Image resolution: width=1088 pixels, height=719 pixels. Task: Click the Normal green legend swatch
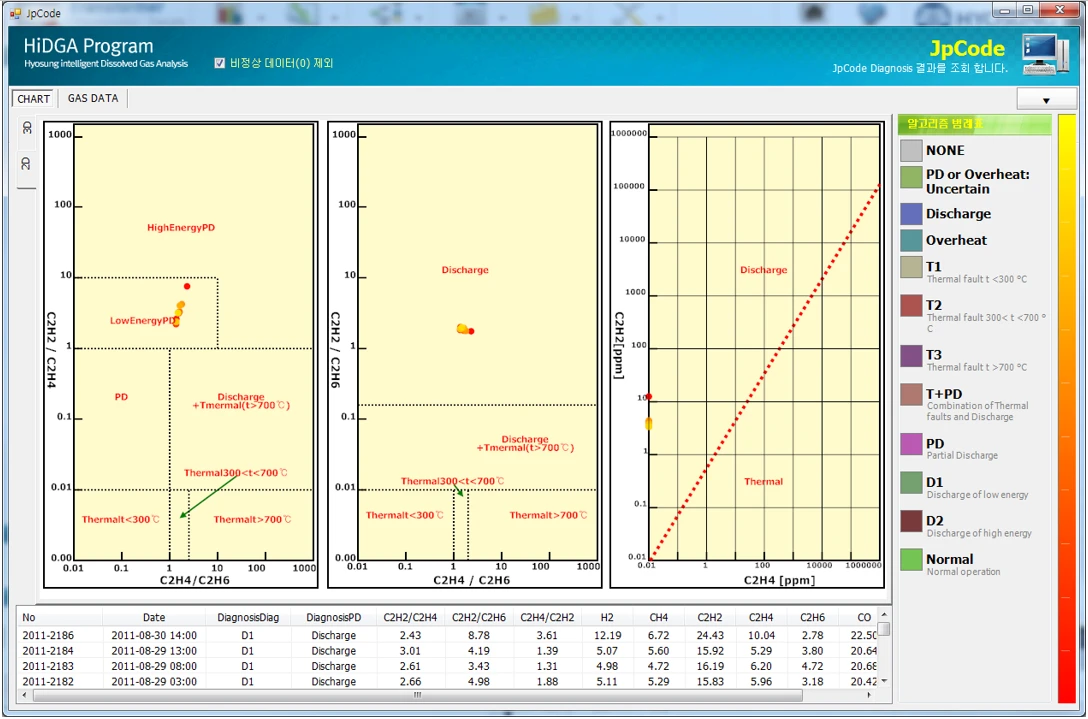[911, 560]
